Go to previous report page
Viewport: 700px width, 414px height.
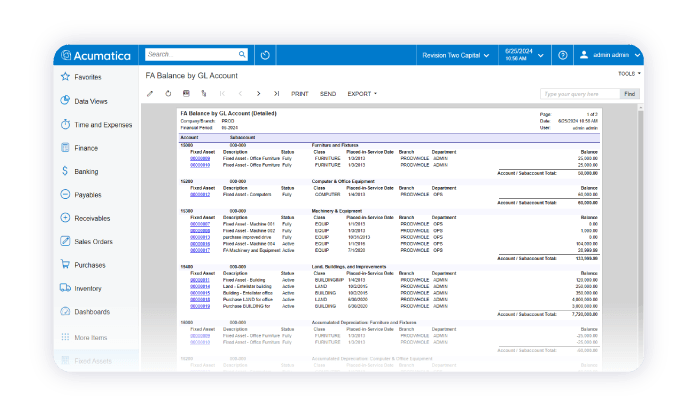click(x=240, y=93)
